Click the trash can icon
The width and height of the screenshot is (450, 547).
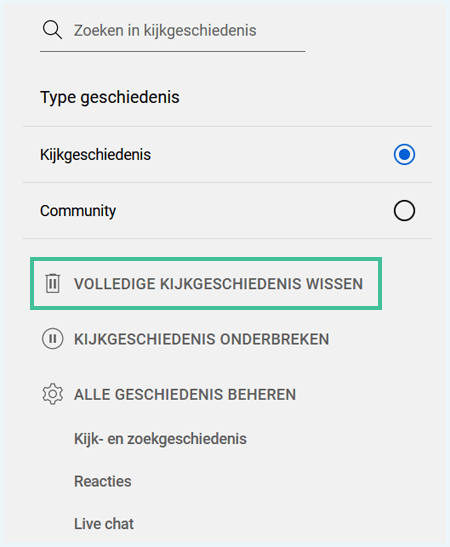(x=53, y=283)
